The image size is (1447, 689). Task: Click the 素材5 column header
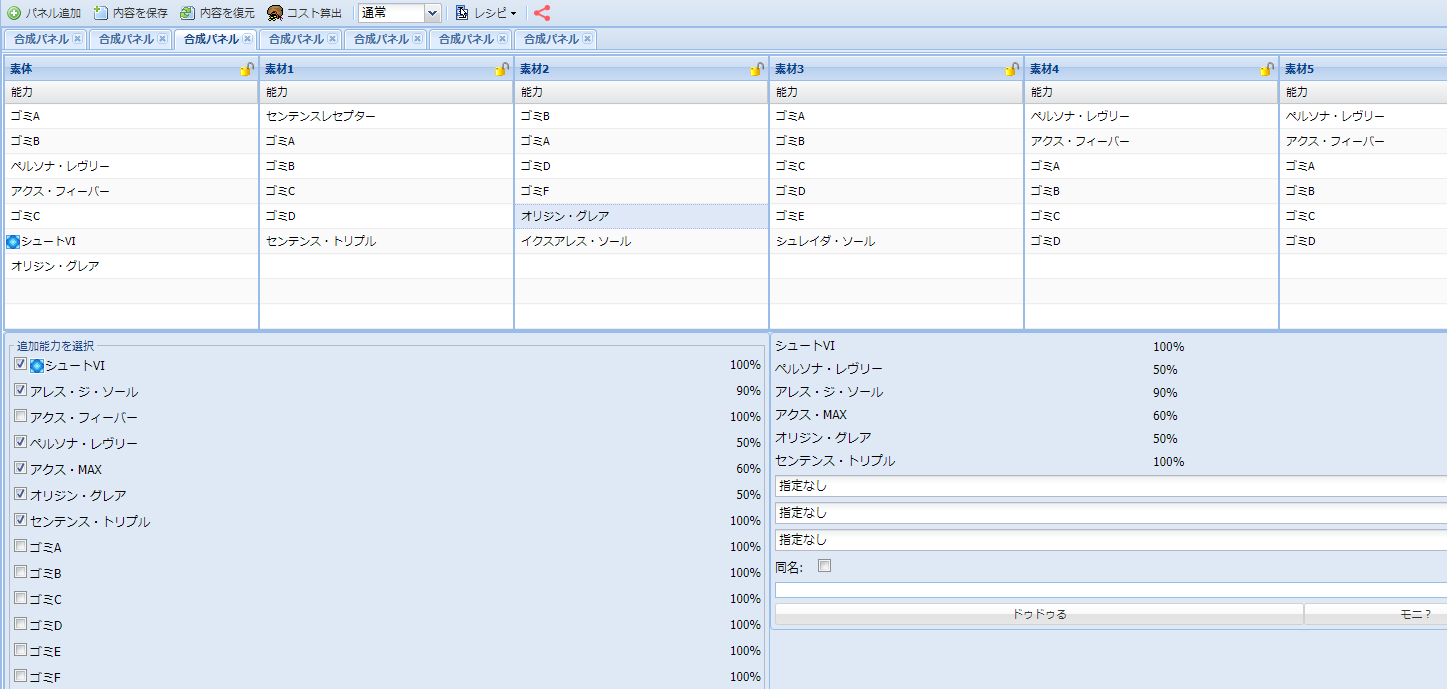1364,69
